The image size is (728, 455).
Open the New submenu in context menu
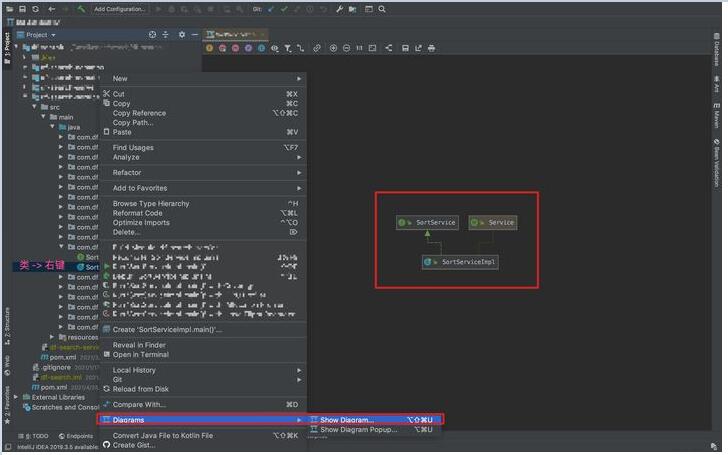tap(203, 78)
